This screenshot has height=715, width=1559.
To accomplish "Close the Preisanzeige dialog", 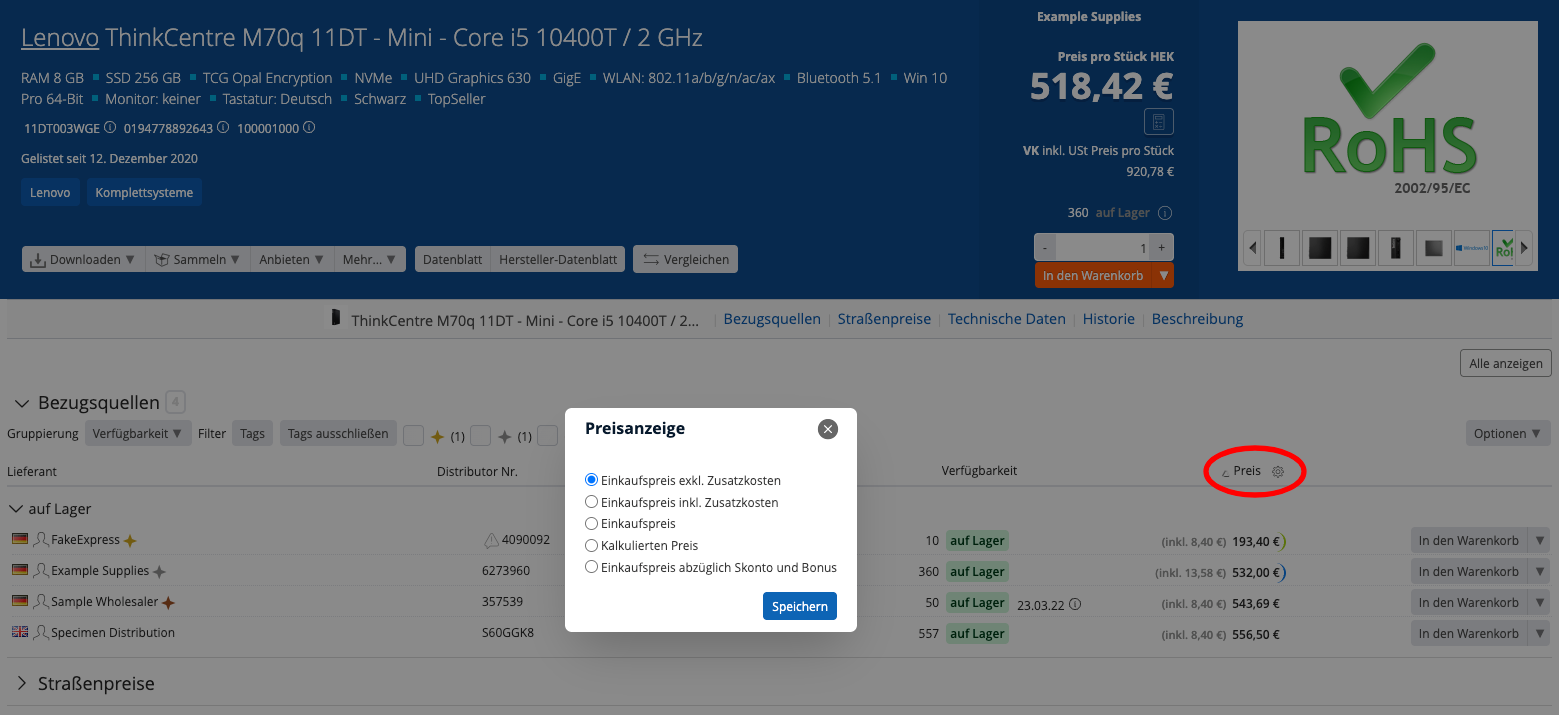I will (x=827, y=429).
